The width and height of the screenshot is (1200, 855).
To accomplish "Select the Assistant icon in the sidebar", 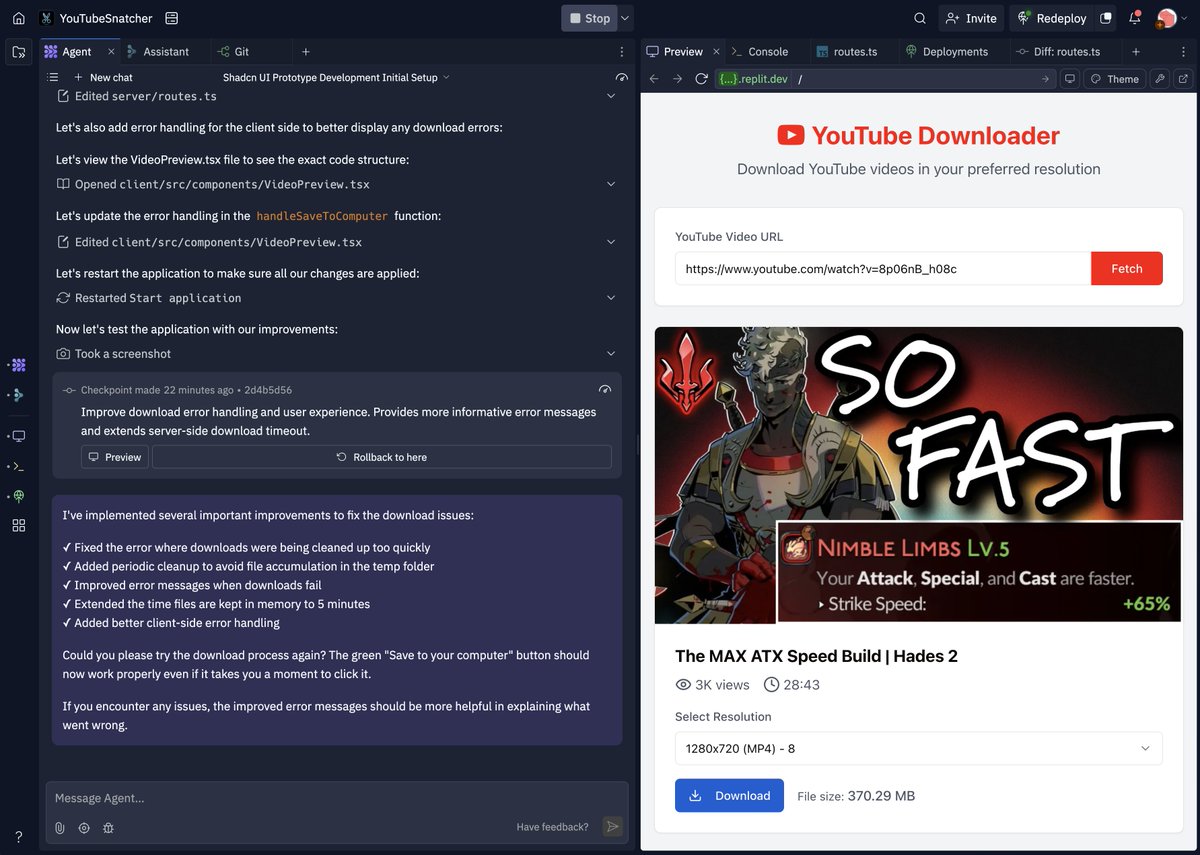I will 17,395.
